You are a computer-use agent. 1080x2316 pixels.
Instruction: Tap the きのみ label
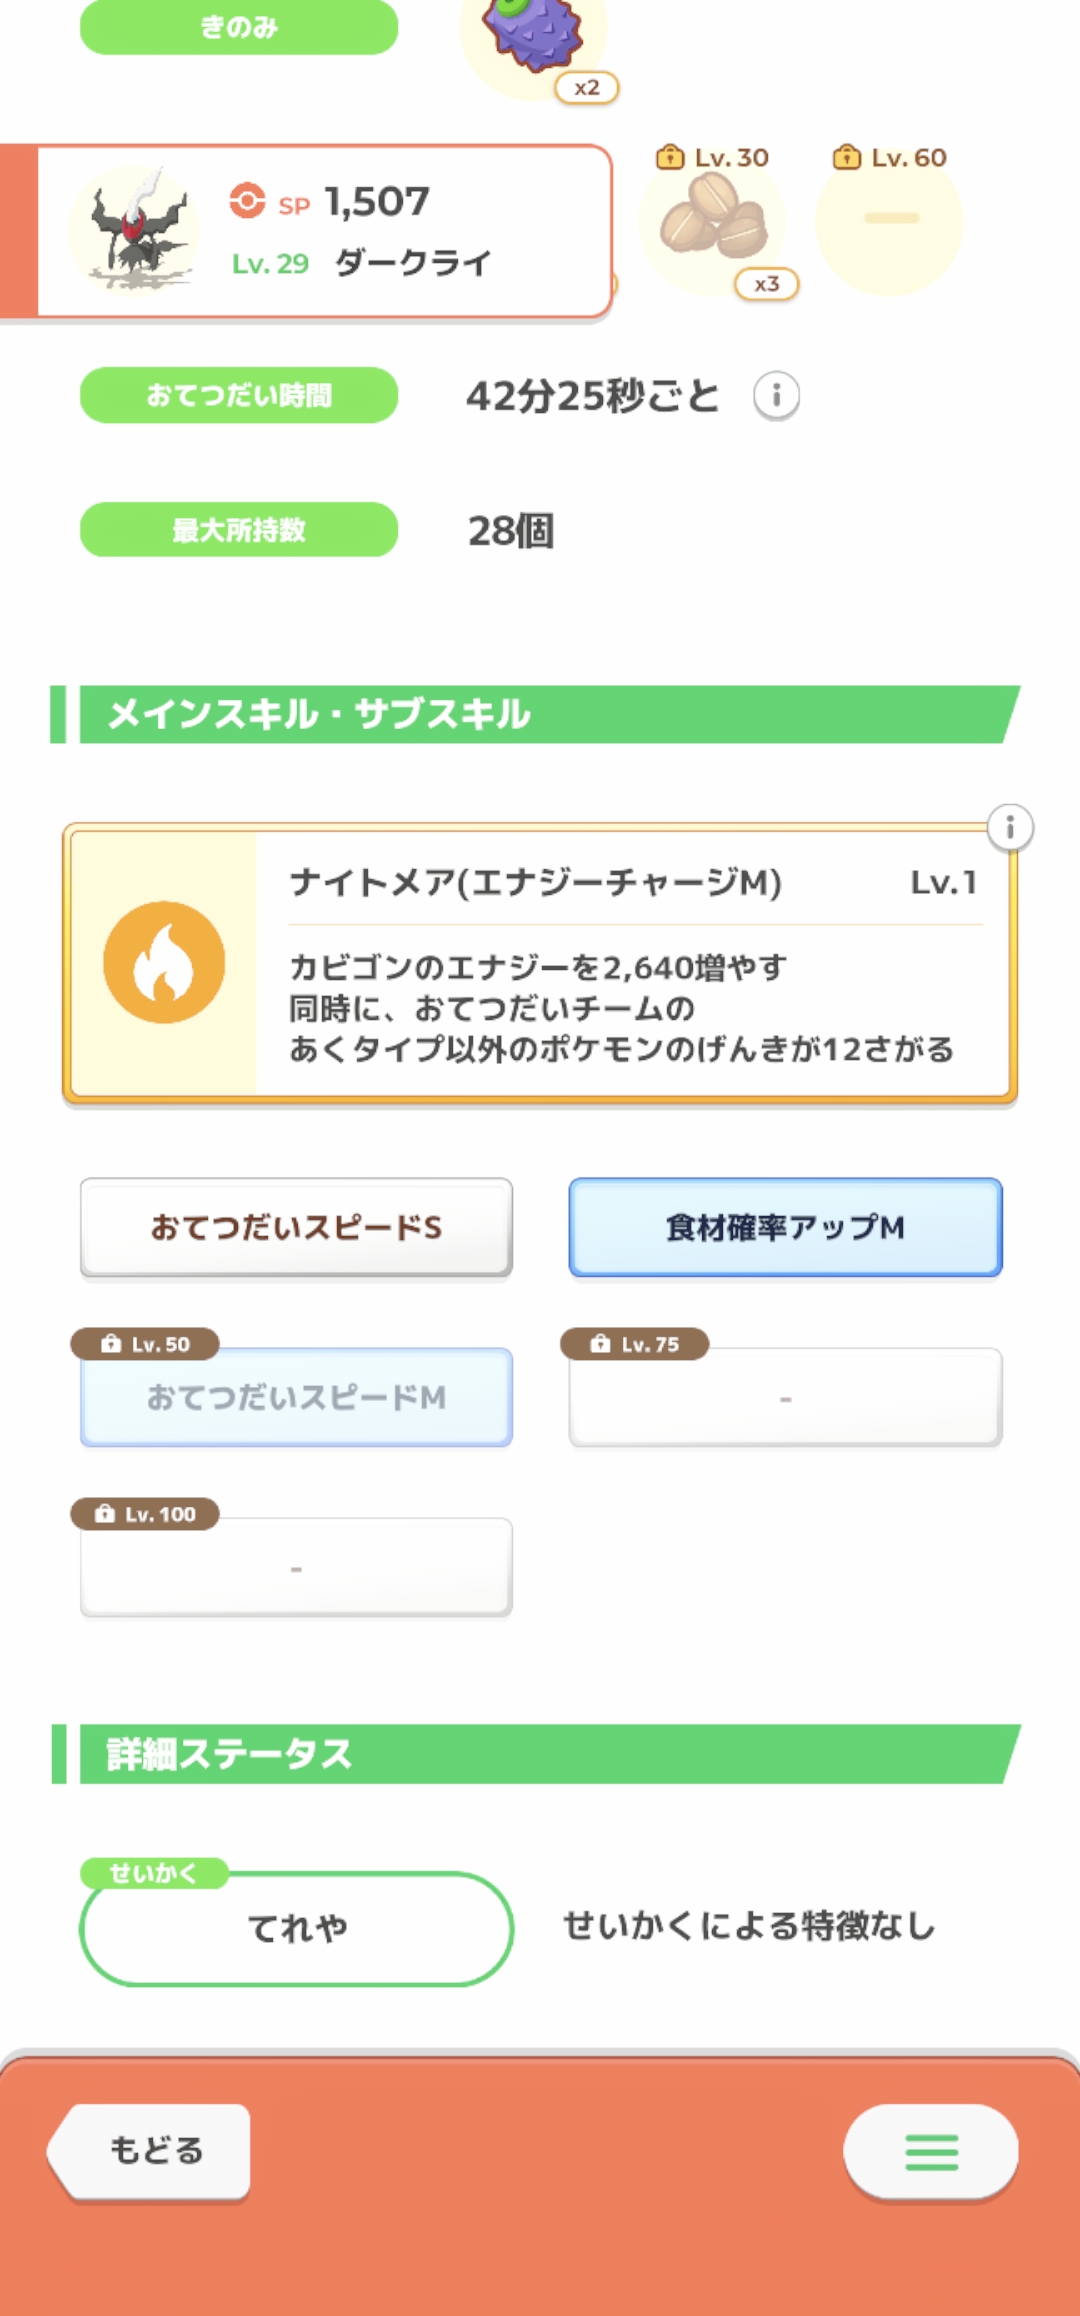239,27
